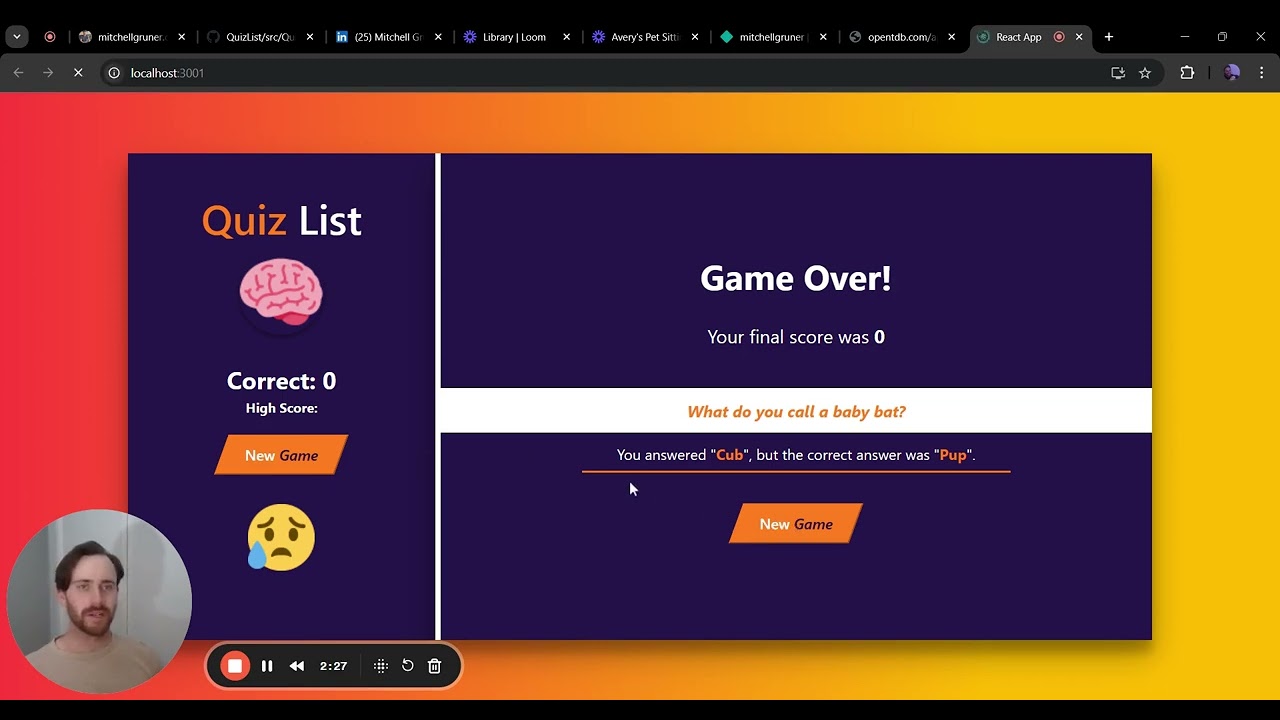
Task: Click the baby bat question text
Action: click(796, 412)
